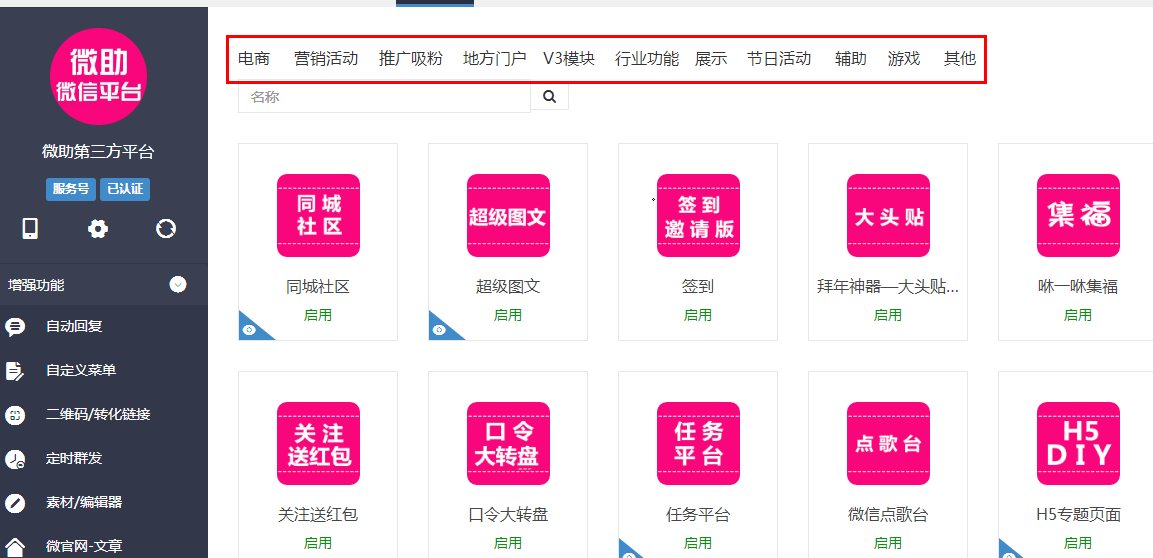Click the refresh sync icon in sidebar
This screenshot has height=558, width=1153.
166,229
